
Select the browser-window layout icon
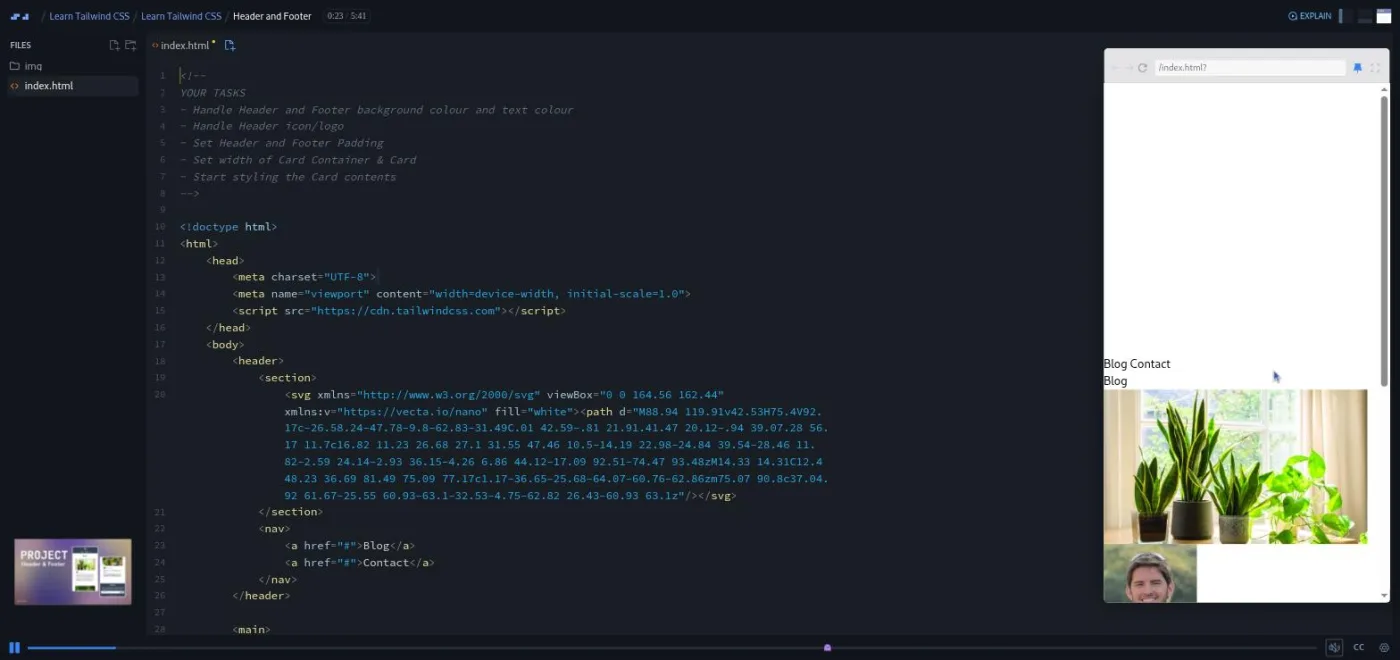click(1384, 16)
